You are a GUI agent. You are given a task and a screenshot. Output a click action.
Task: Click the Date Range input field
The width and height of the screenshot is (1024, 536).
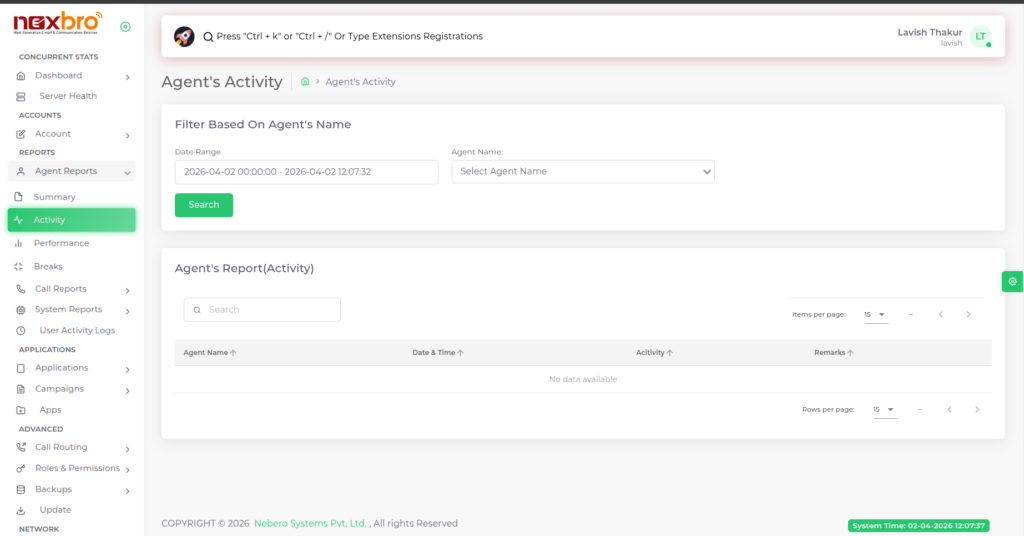click(306, 172)
